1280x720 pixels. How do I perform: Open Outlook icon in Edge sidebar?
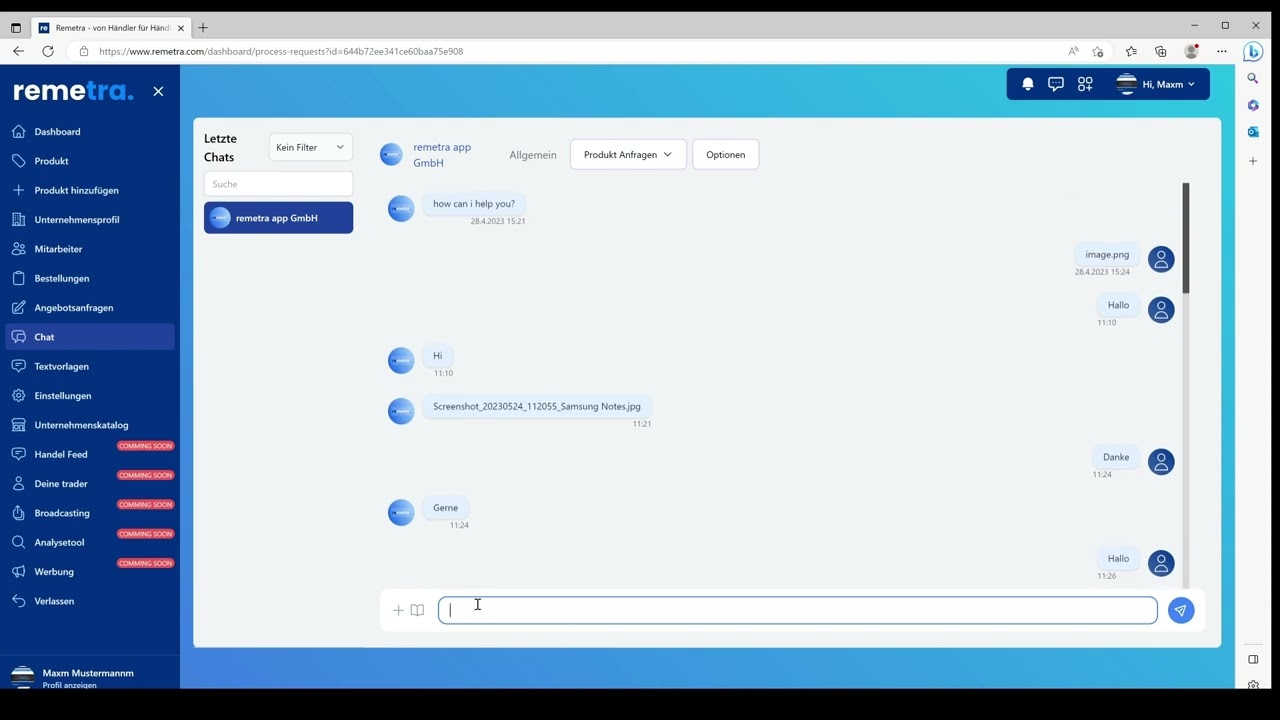coord(1253,132)
